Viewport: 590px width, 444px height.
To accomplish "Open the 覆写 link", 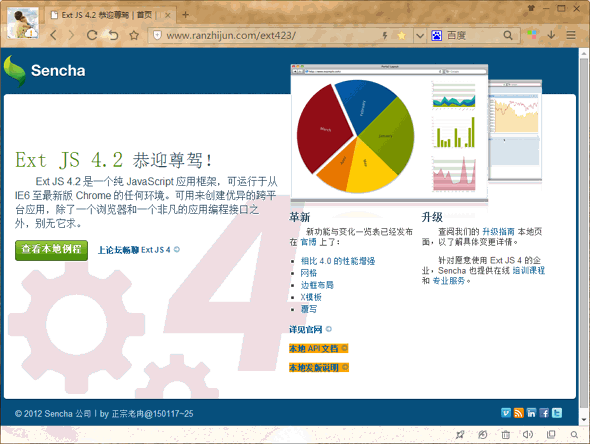I will 309,309.
